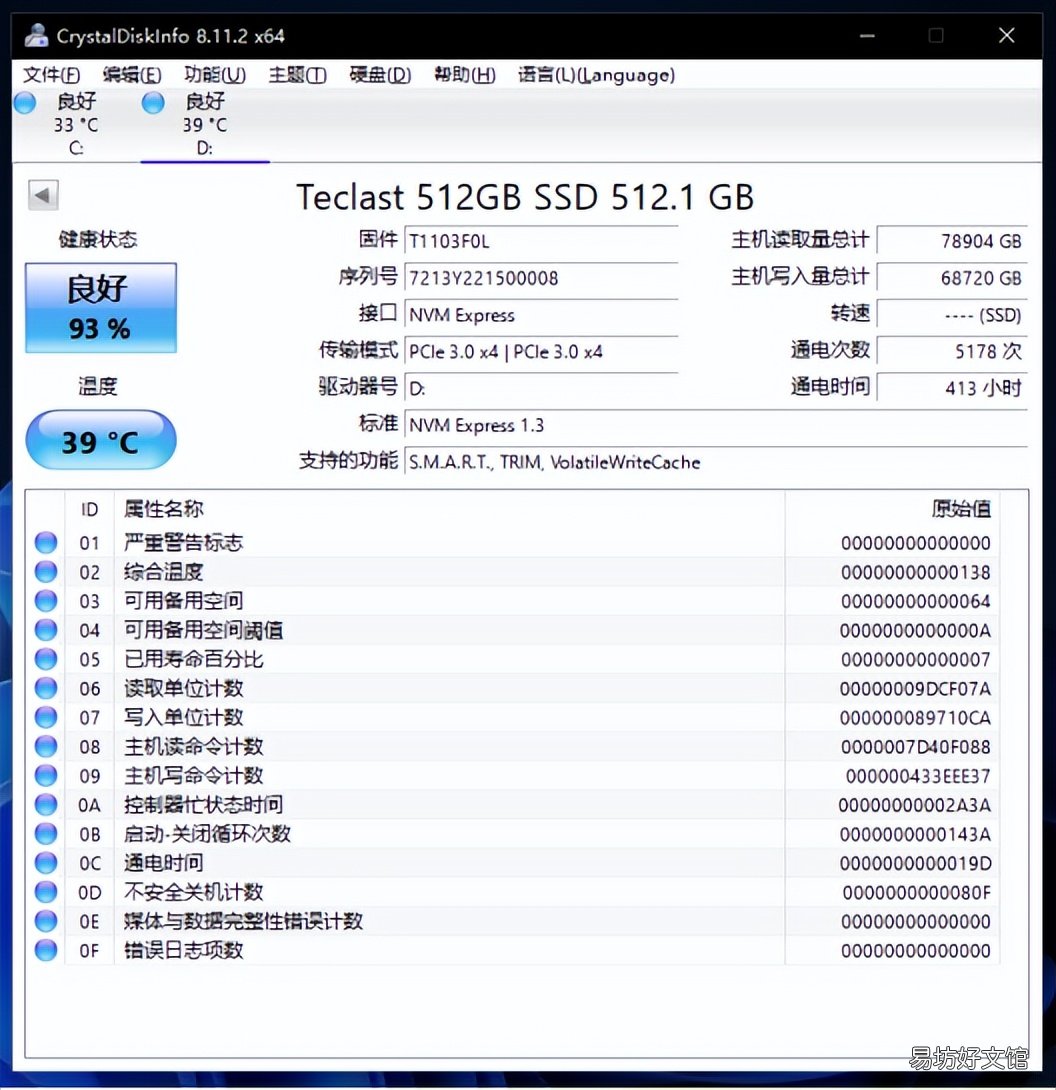The width and height of the screenshot is (1056, 1090).
Task: Click the 传输模式 field PCIe 3.0 x4
Action: 541,351
